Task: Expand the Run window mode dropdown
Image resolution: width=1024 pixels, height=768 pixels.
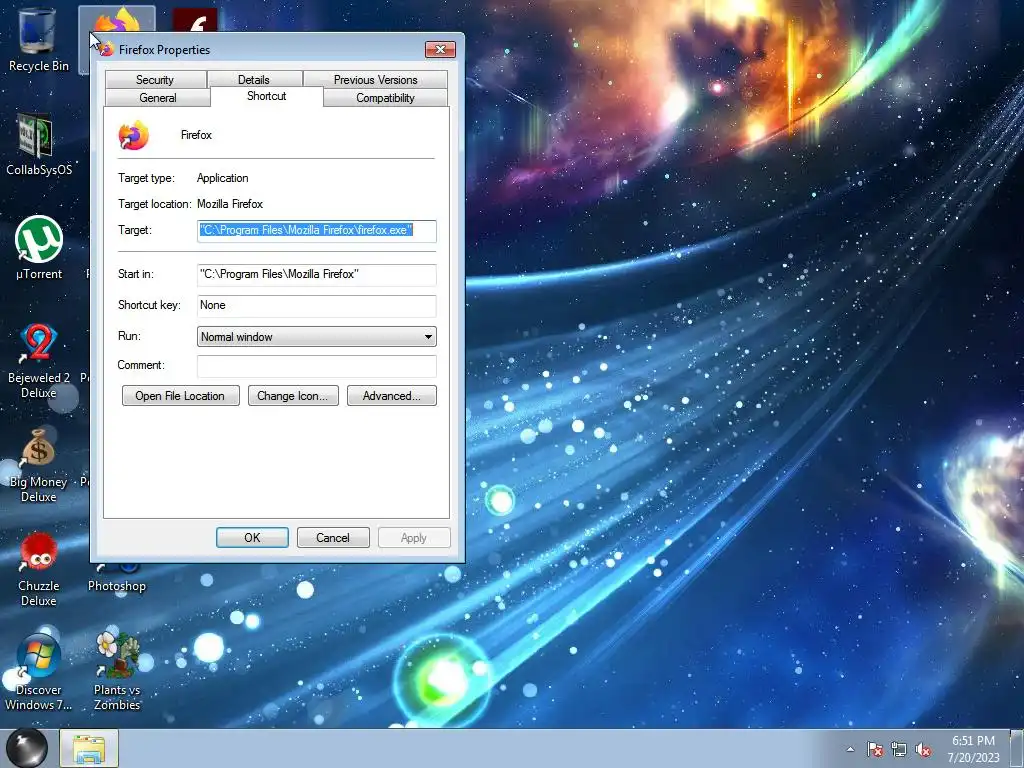Action: pos(317,337)
